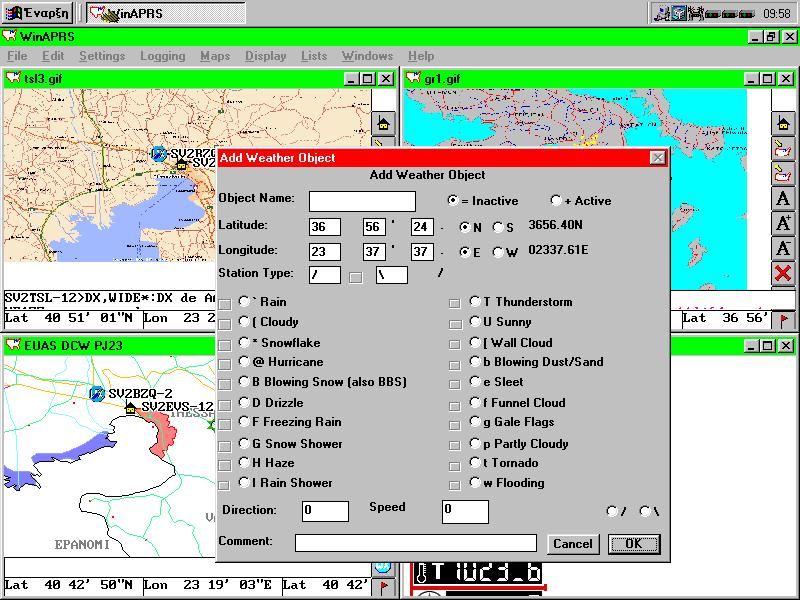Open the Display menu
Image resolution: width=800 pixels, height=600 pixels.
pyautogui.click(x=265, y=56)
